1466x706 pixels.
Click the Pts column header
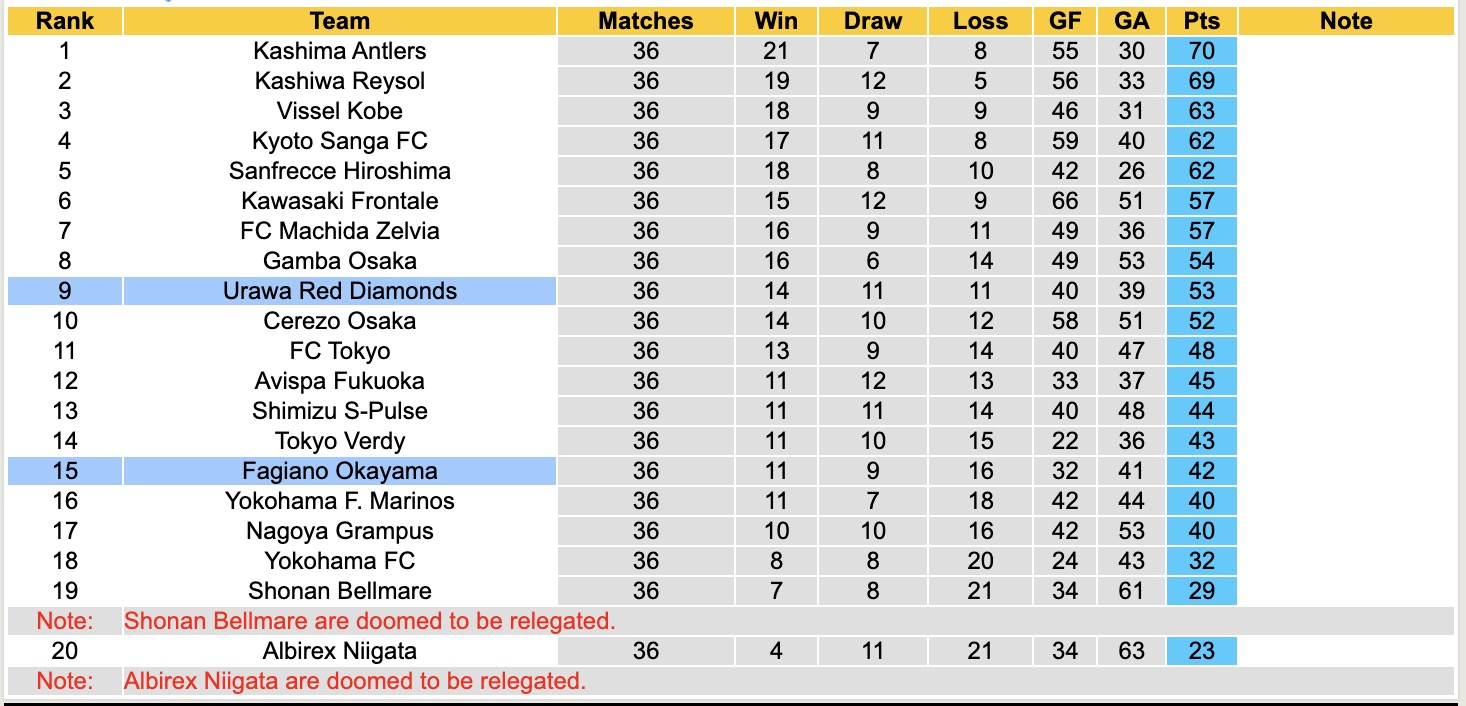[1201, 21]
